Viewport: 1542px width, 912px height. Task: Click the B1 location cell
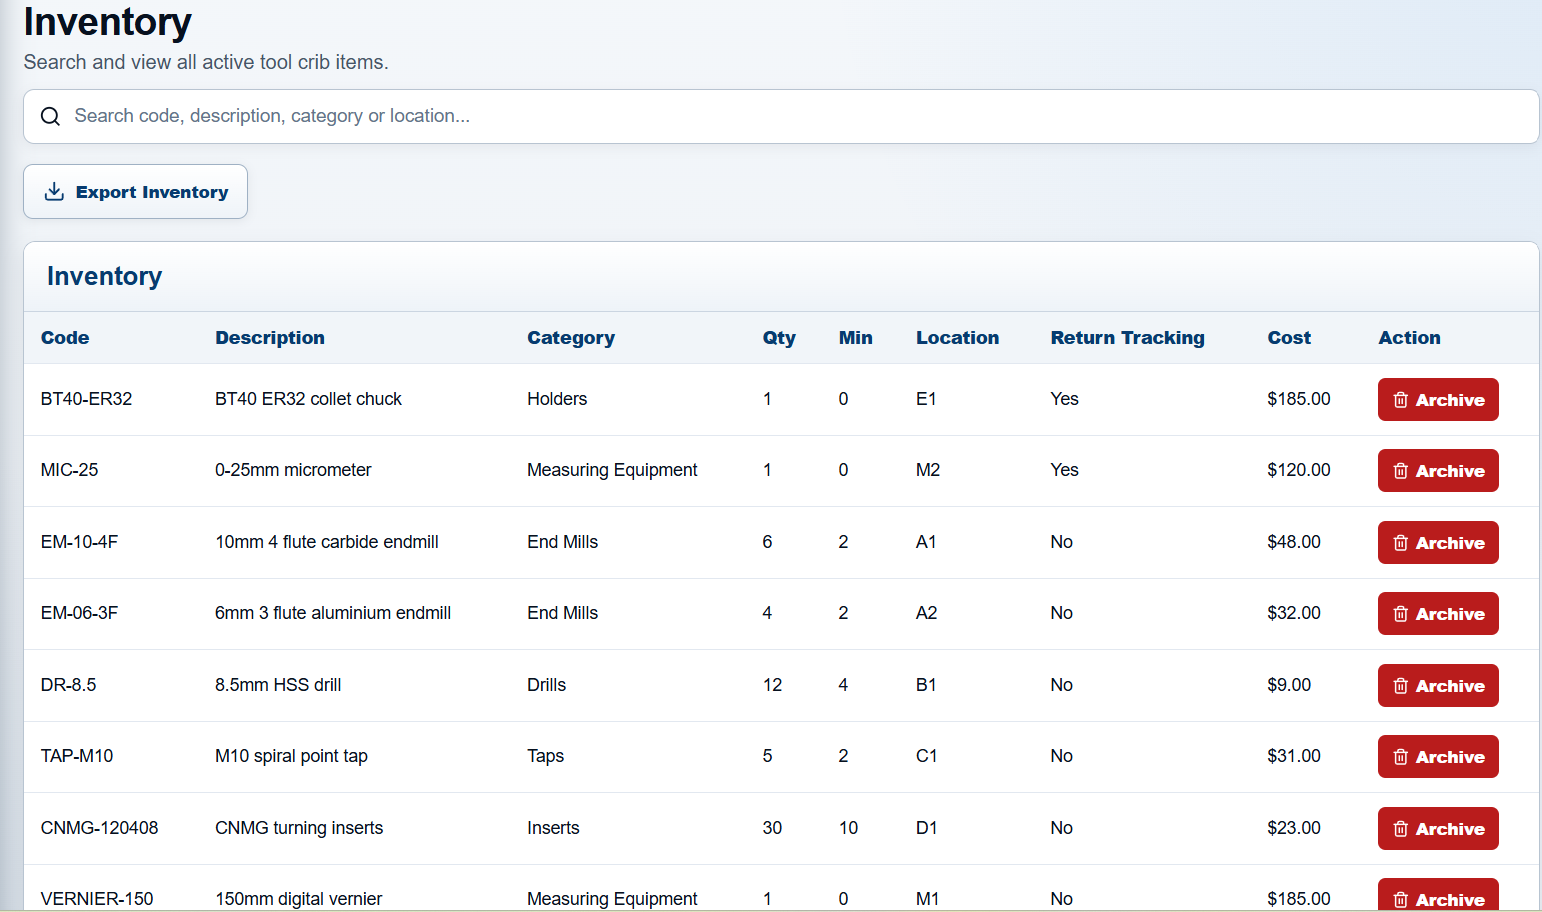[x=926, y=685]
